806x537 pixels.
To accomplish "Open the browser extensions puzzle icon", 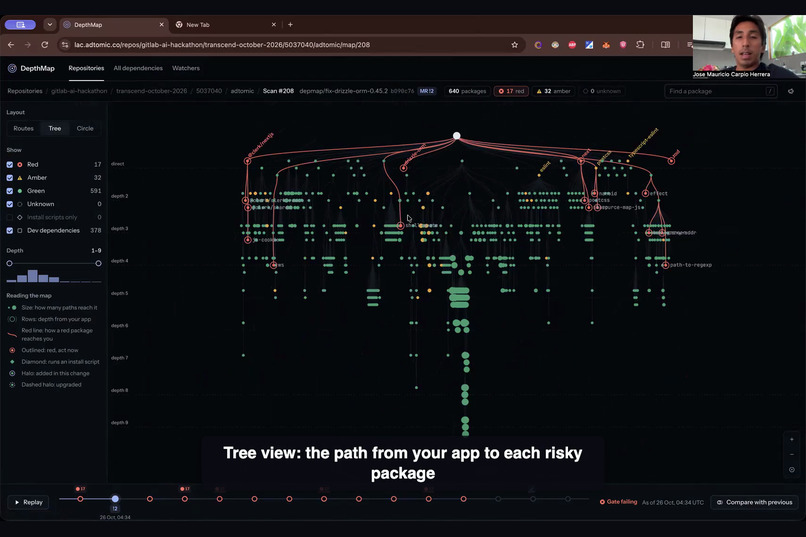I will click(x=640, y=45).
